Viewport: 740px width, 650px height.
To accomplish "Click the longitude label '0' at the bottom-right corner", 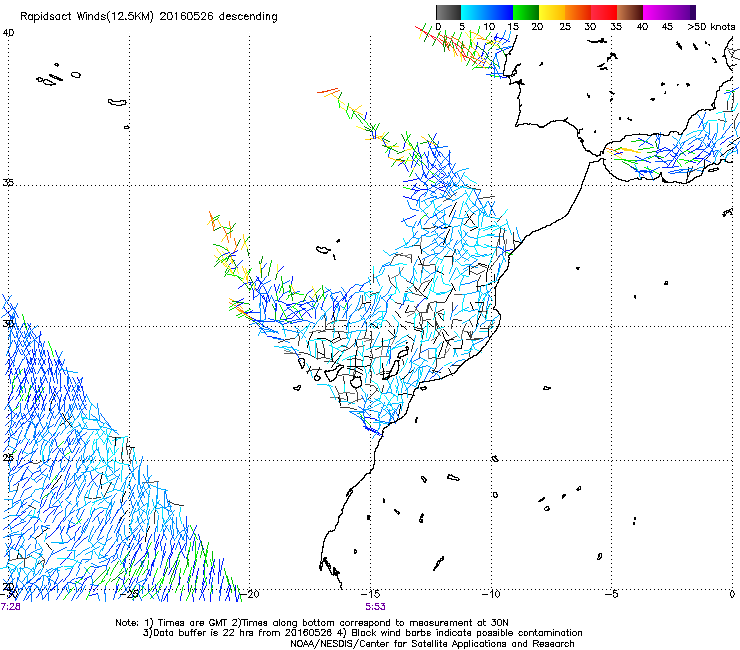I will tap(732, 594).
